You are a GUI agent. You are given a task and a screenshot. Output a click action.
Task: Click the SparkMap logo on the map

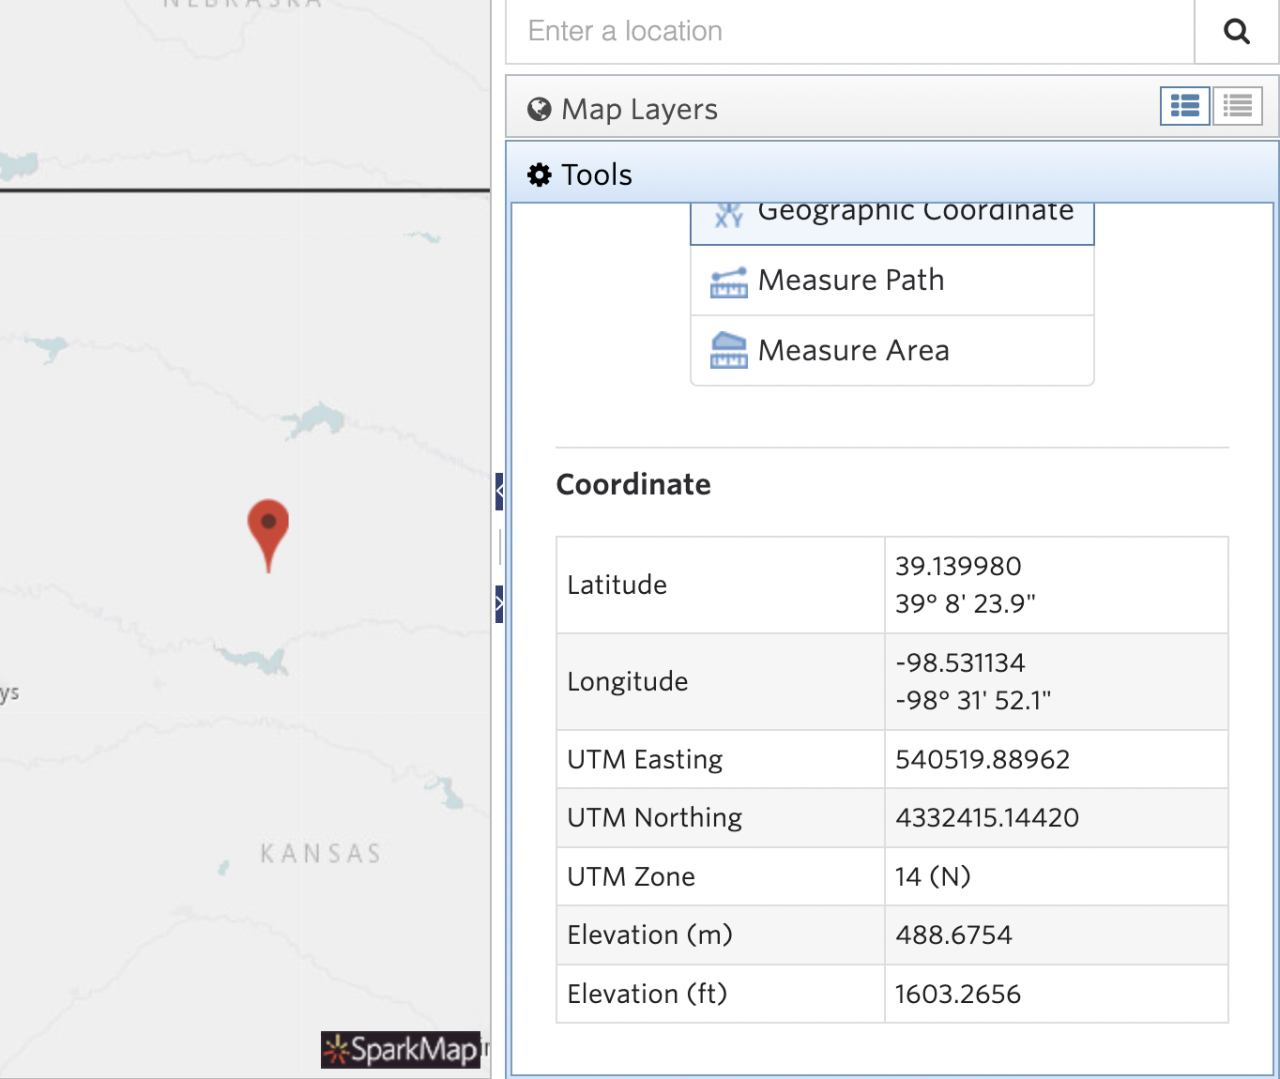(x=401, y=1050)
